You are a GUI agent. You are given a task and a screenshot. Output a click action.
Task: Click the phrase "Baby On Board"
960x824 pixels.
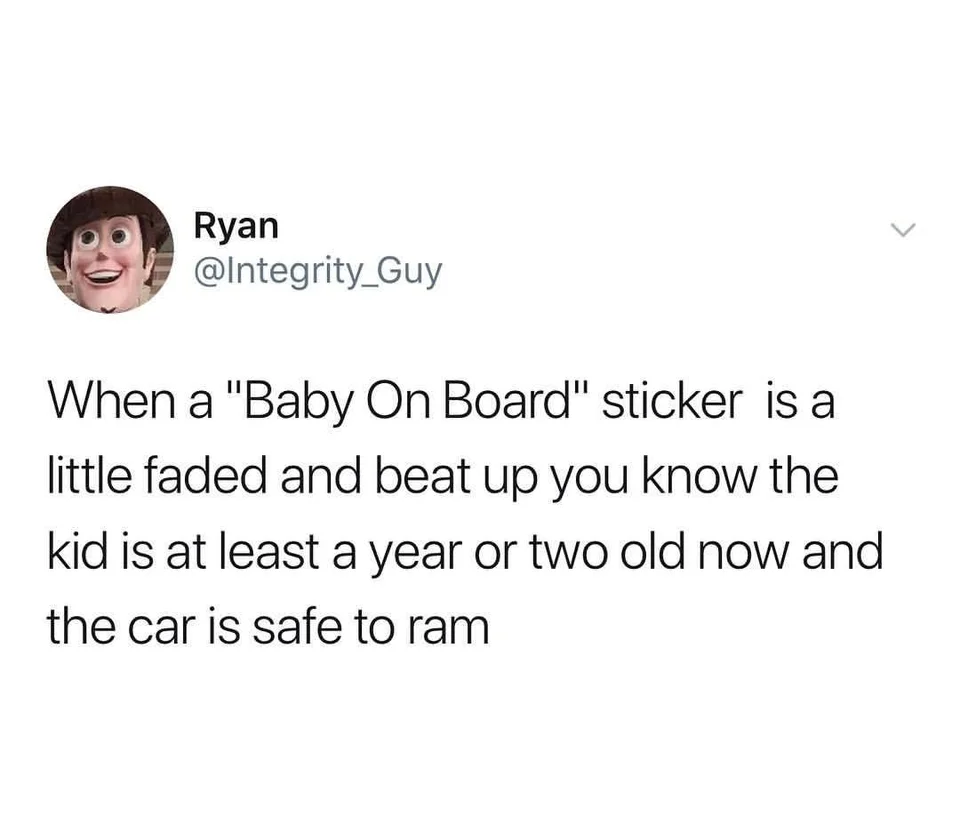(x=408, y=402)
